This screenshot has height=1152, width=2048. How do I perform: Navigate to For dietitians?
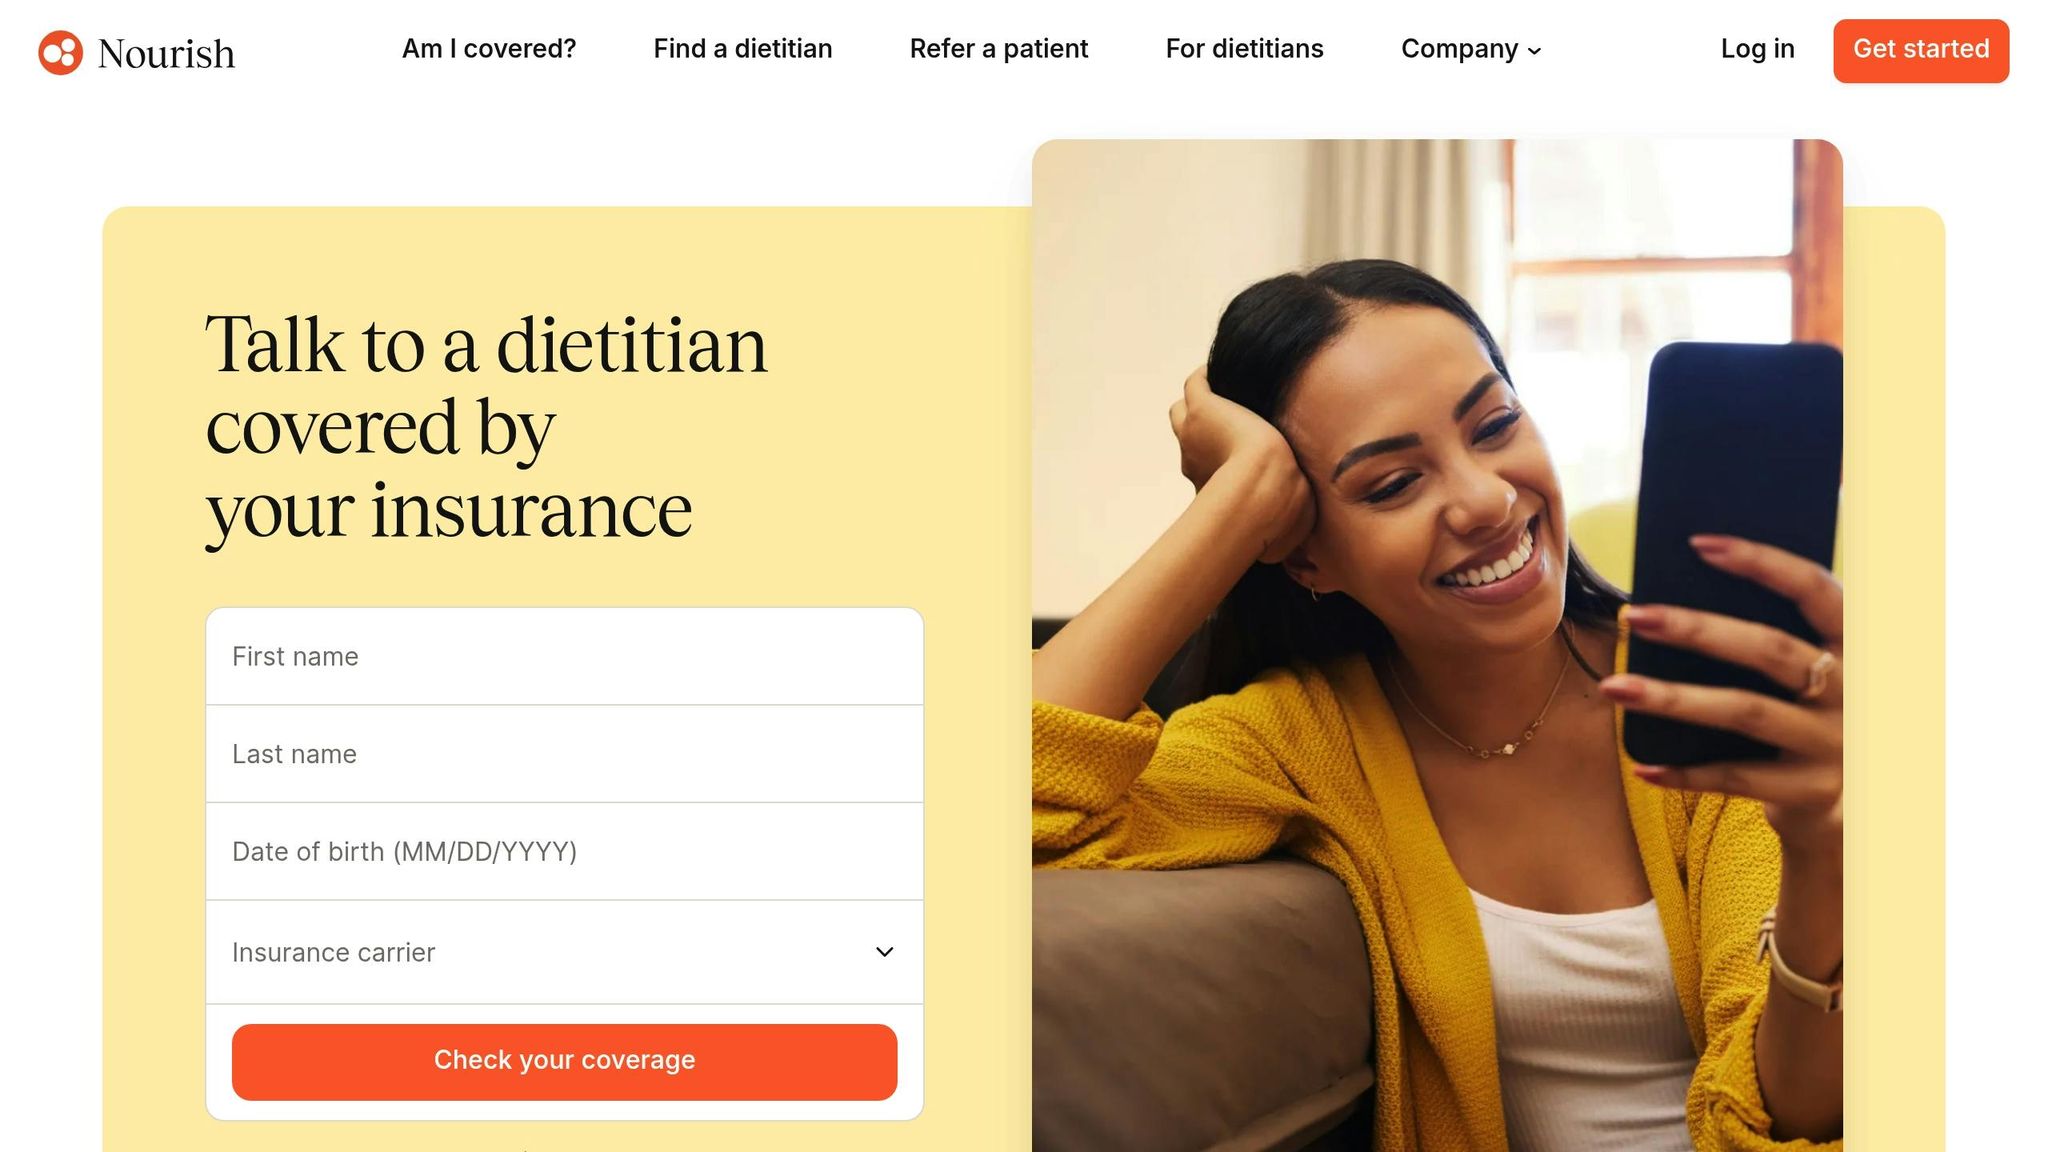click(1244, 49)
